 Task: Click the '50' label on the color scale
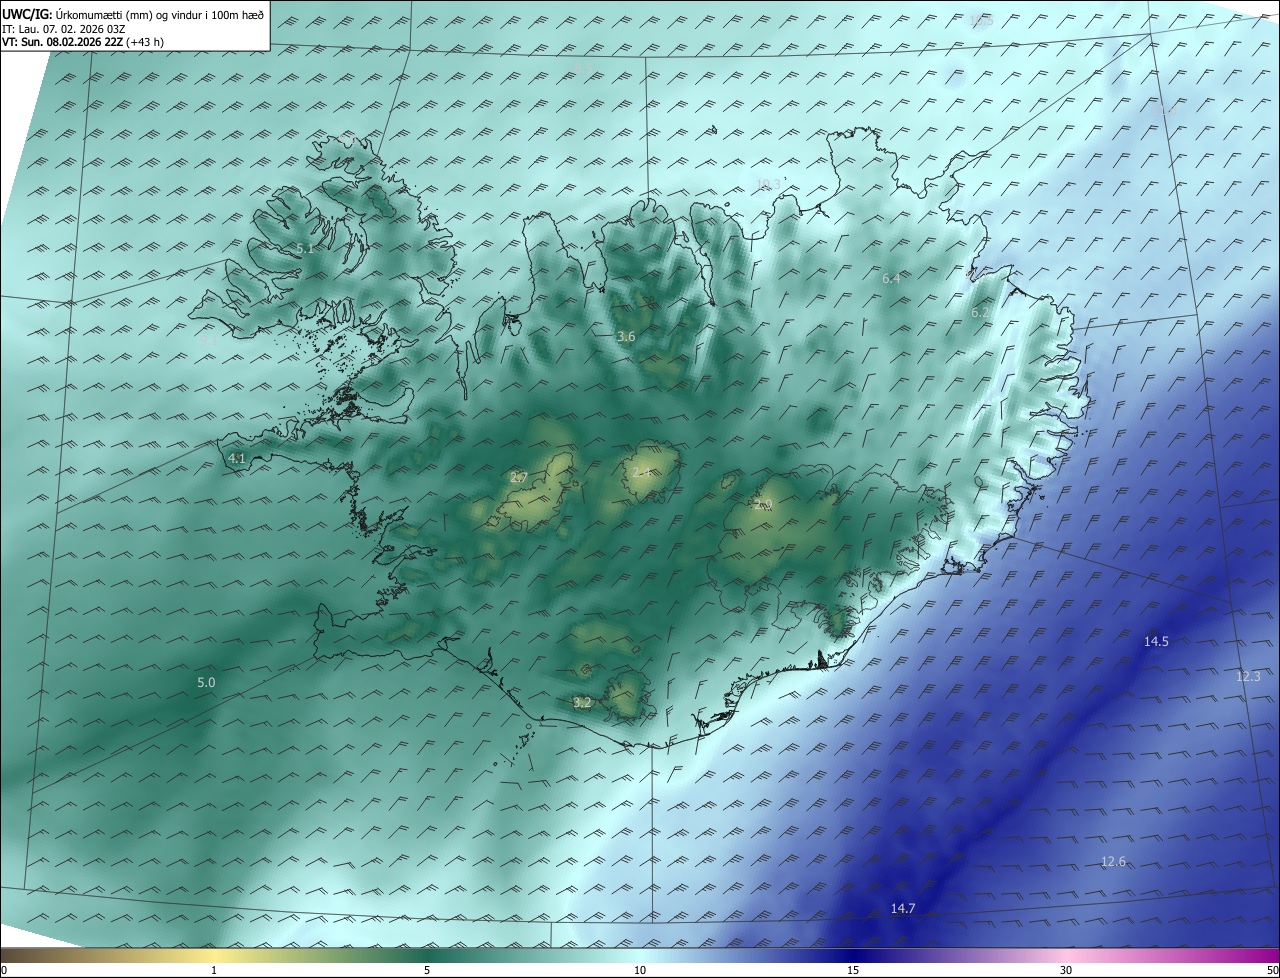tap(1272, 971)
